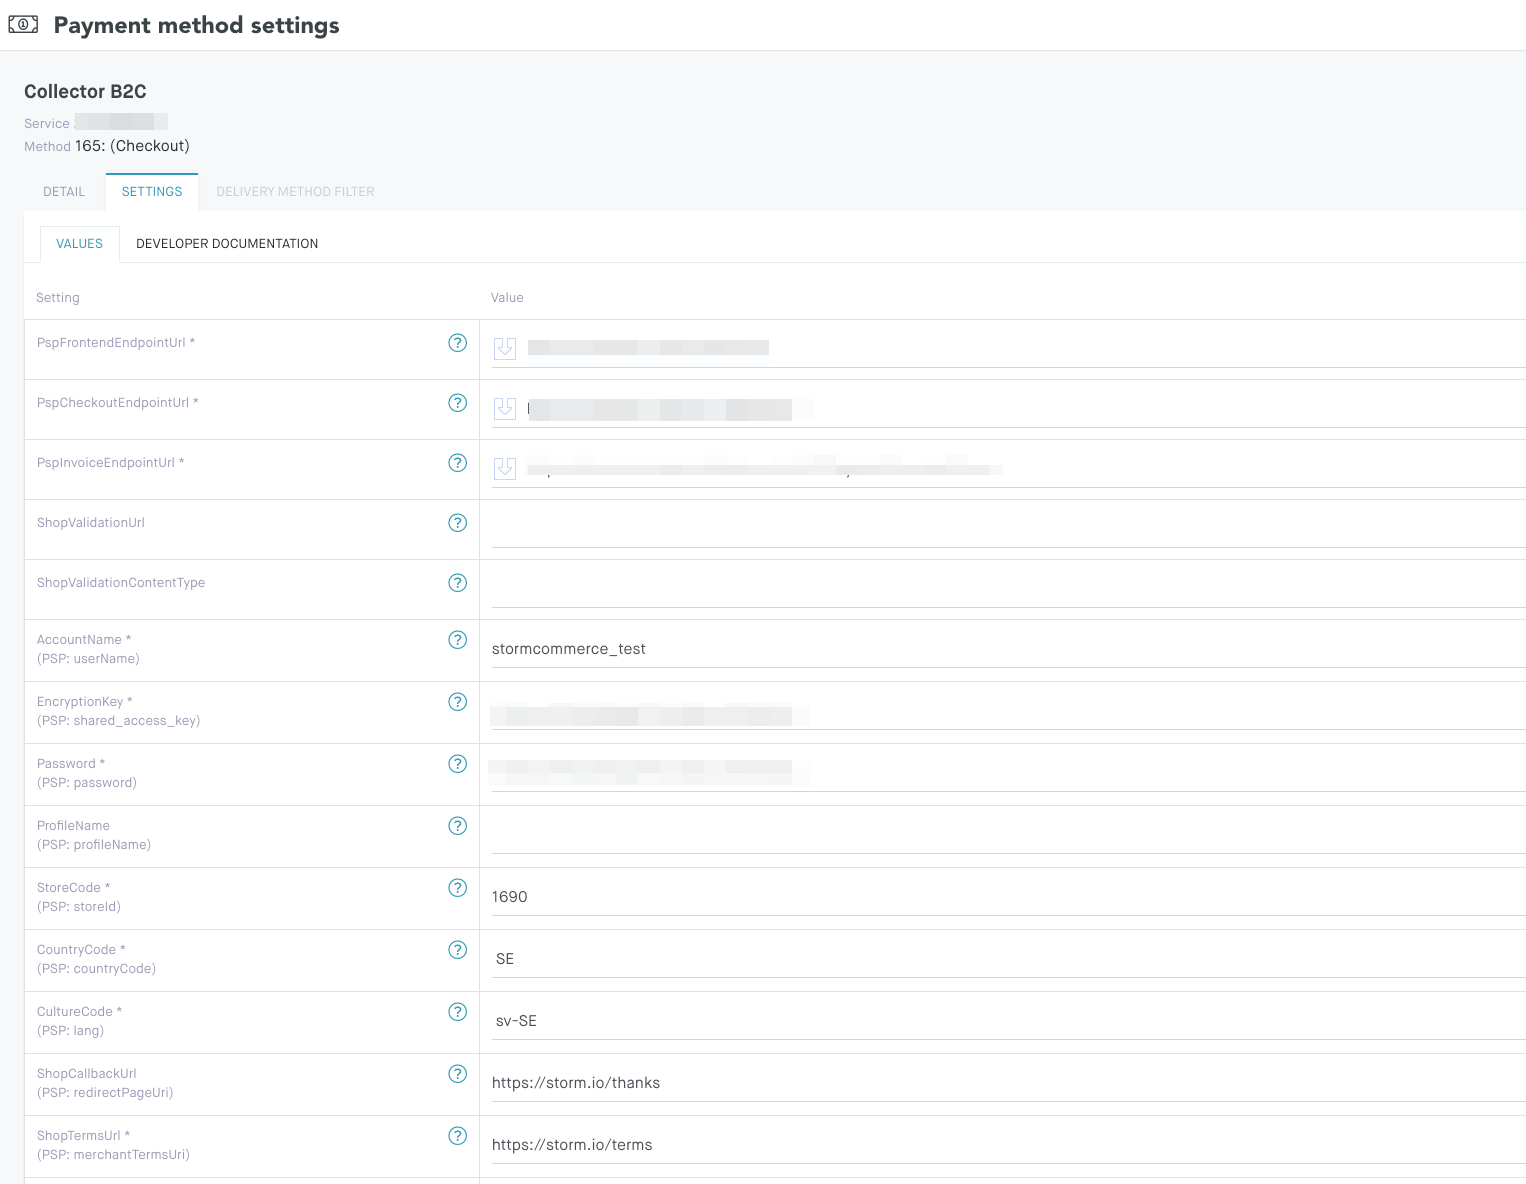Click the 'Value' column header
This screenshot has width=1526, height=1184.
click(507, 298)
